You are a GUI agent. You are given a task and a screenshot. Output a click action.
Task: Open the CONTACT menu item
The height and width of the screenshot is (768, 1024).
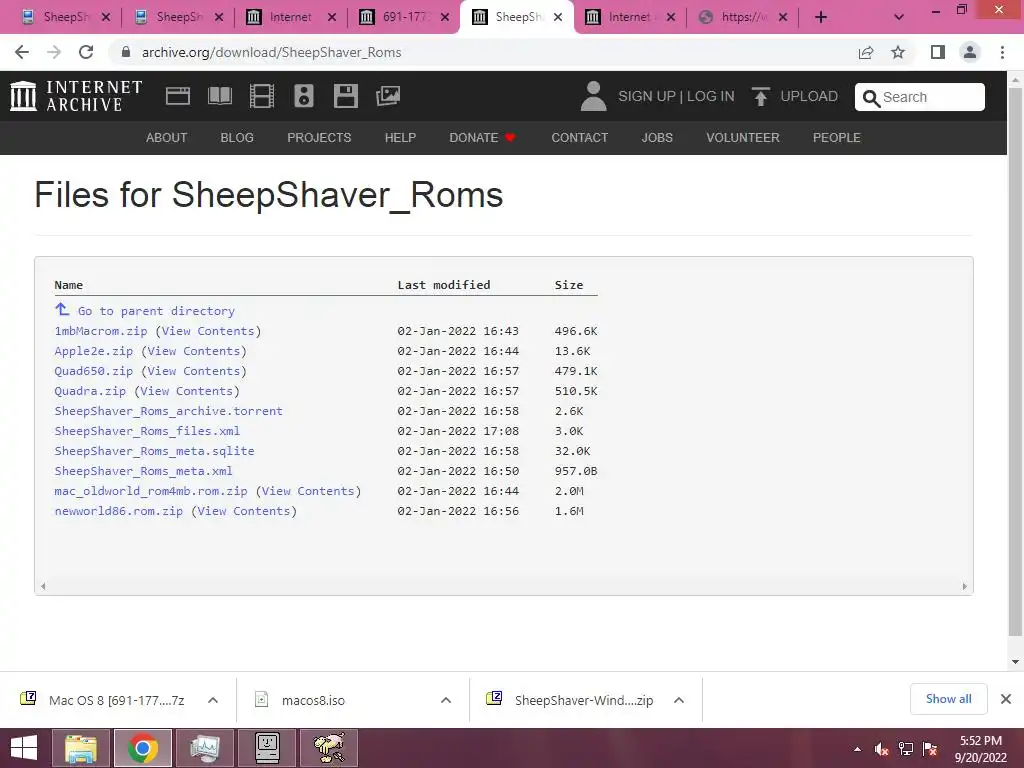579,138
